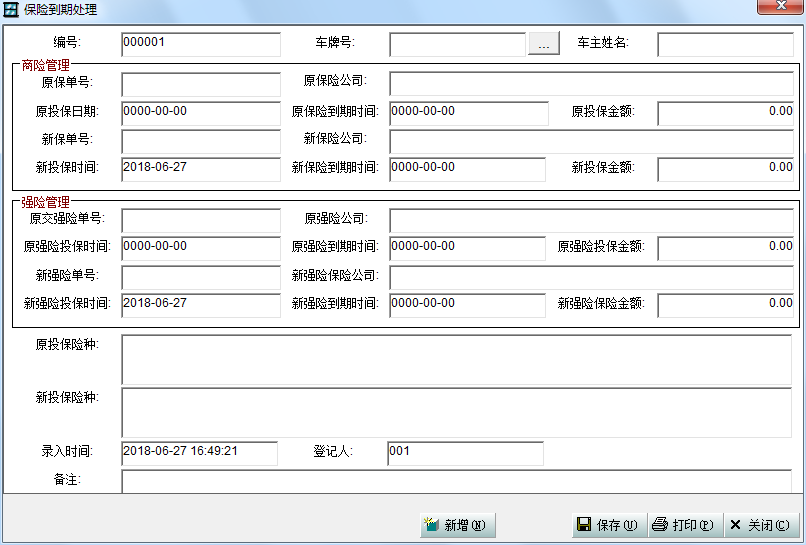Click inside the 原投保险种 text area

(x=456, y=360)
